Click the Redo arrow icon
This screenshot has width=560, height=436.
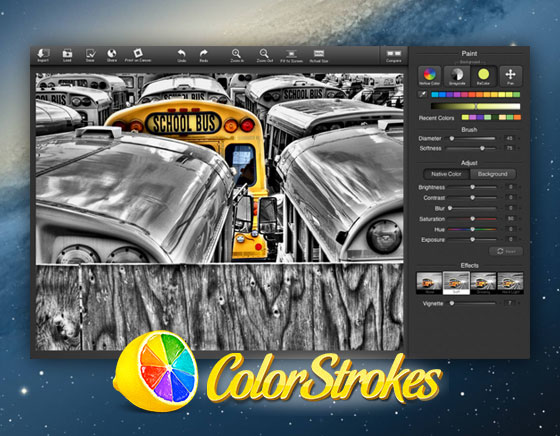(204, 56)
